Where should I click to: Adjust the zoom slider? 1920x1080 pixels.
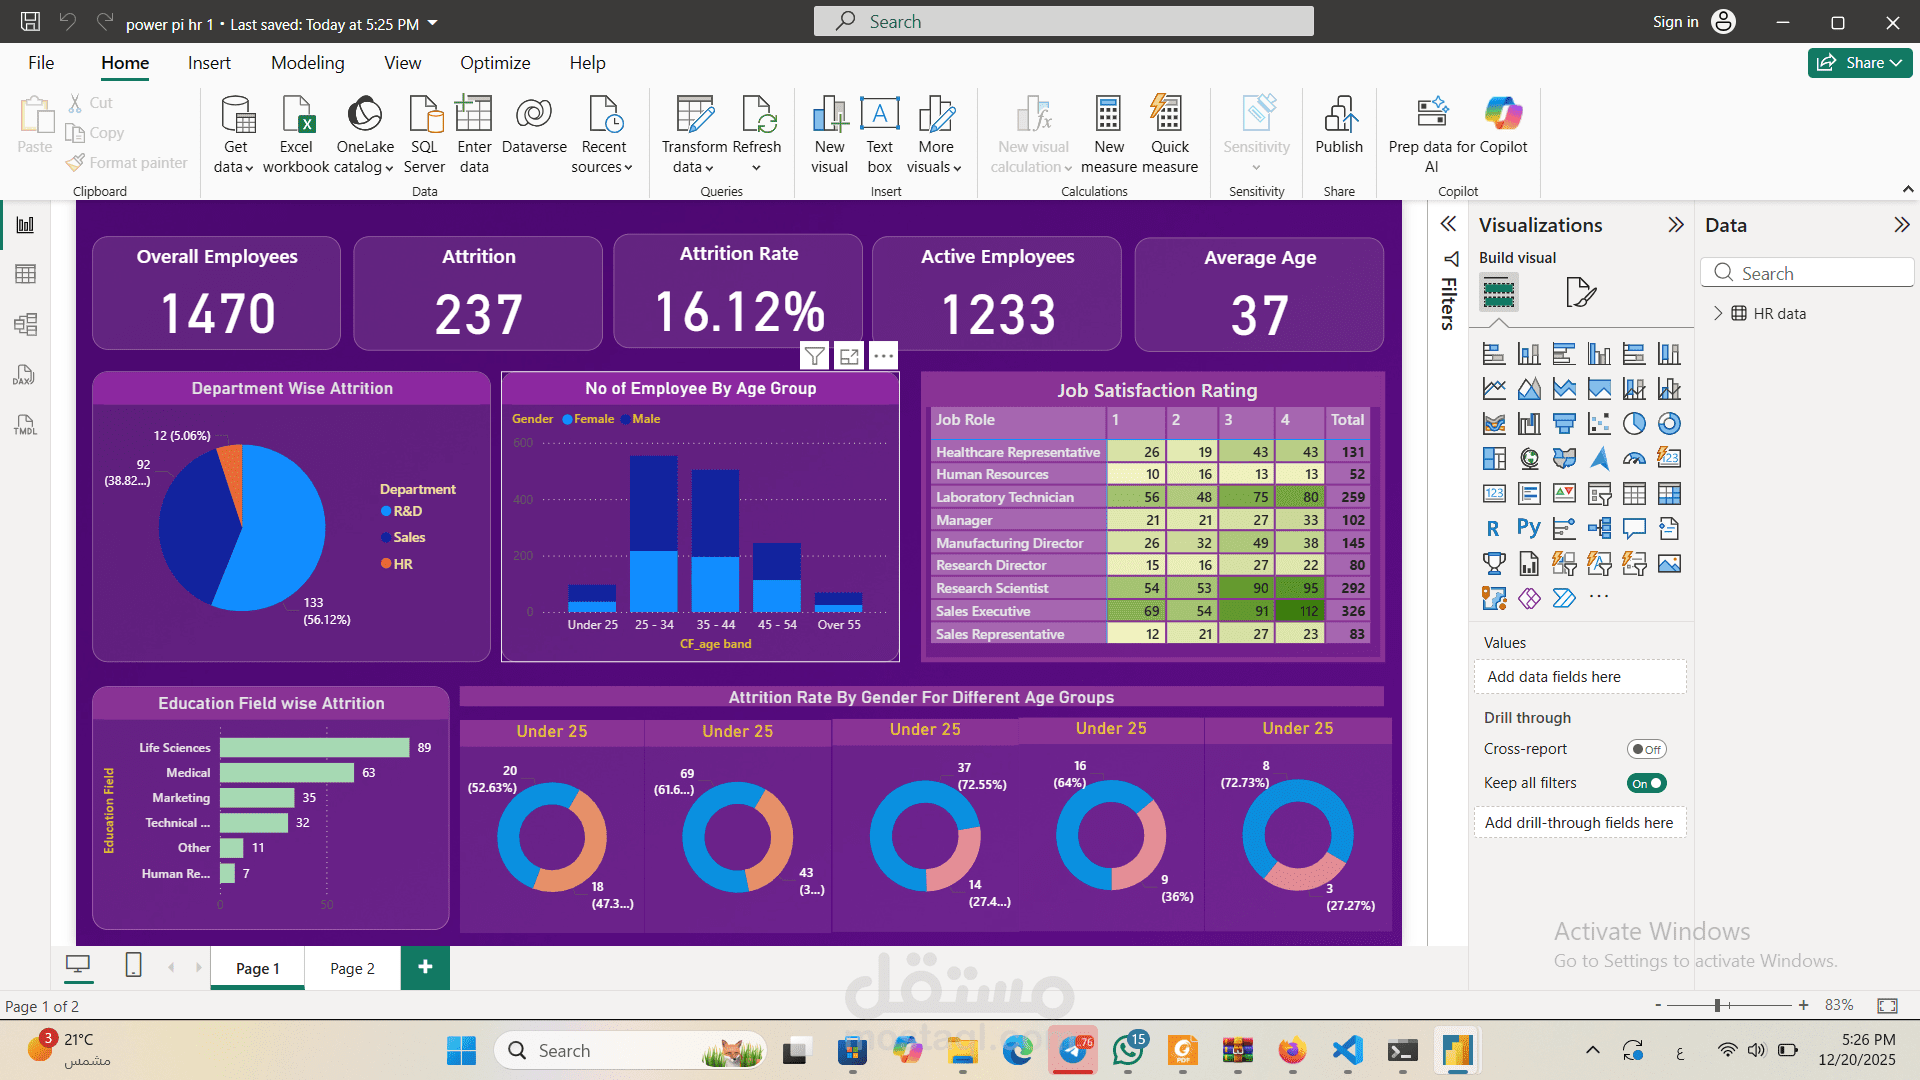point(1717,1005)
